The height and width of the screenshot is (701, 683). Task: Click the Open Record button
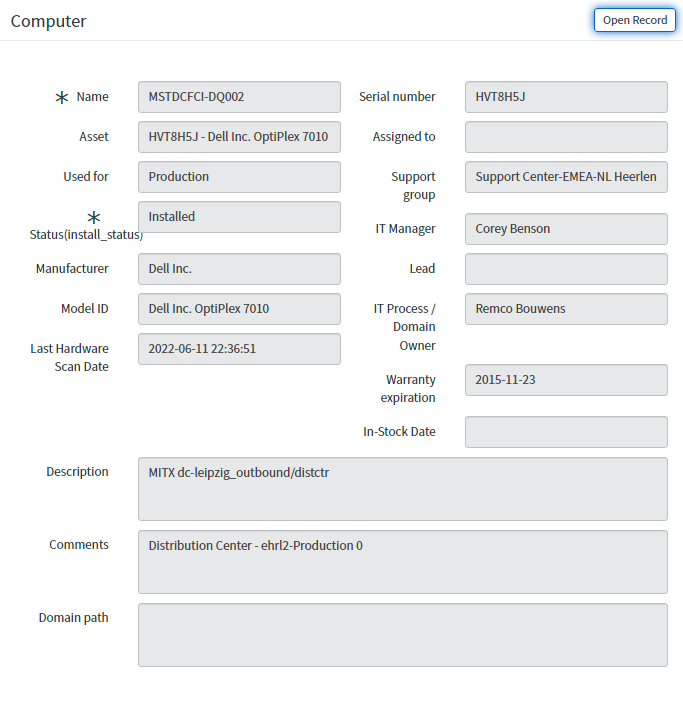[634, 20]
